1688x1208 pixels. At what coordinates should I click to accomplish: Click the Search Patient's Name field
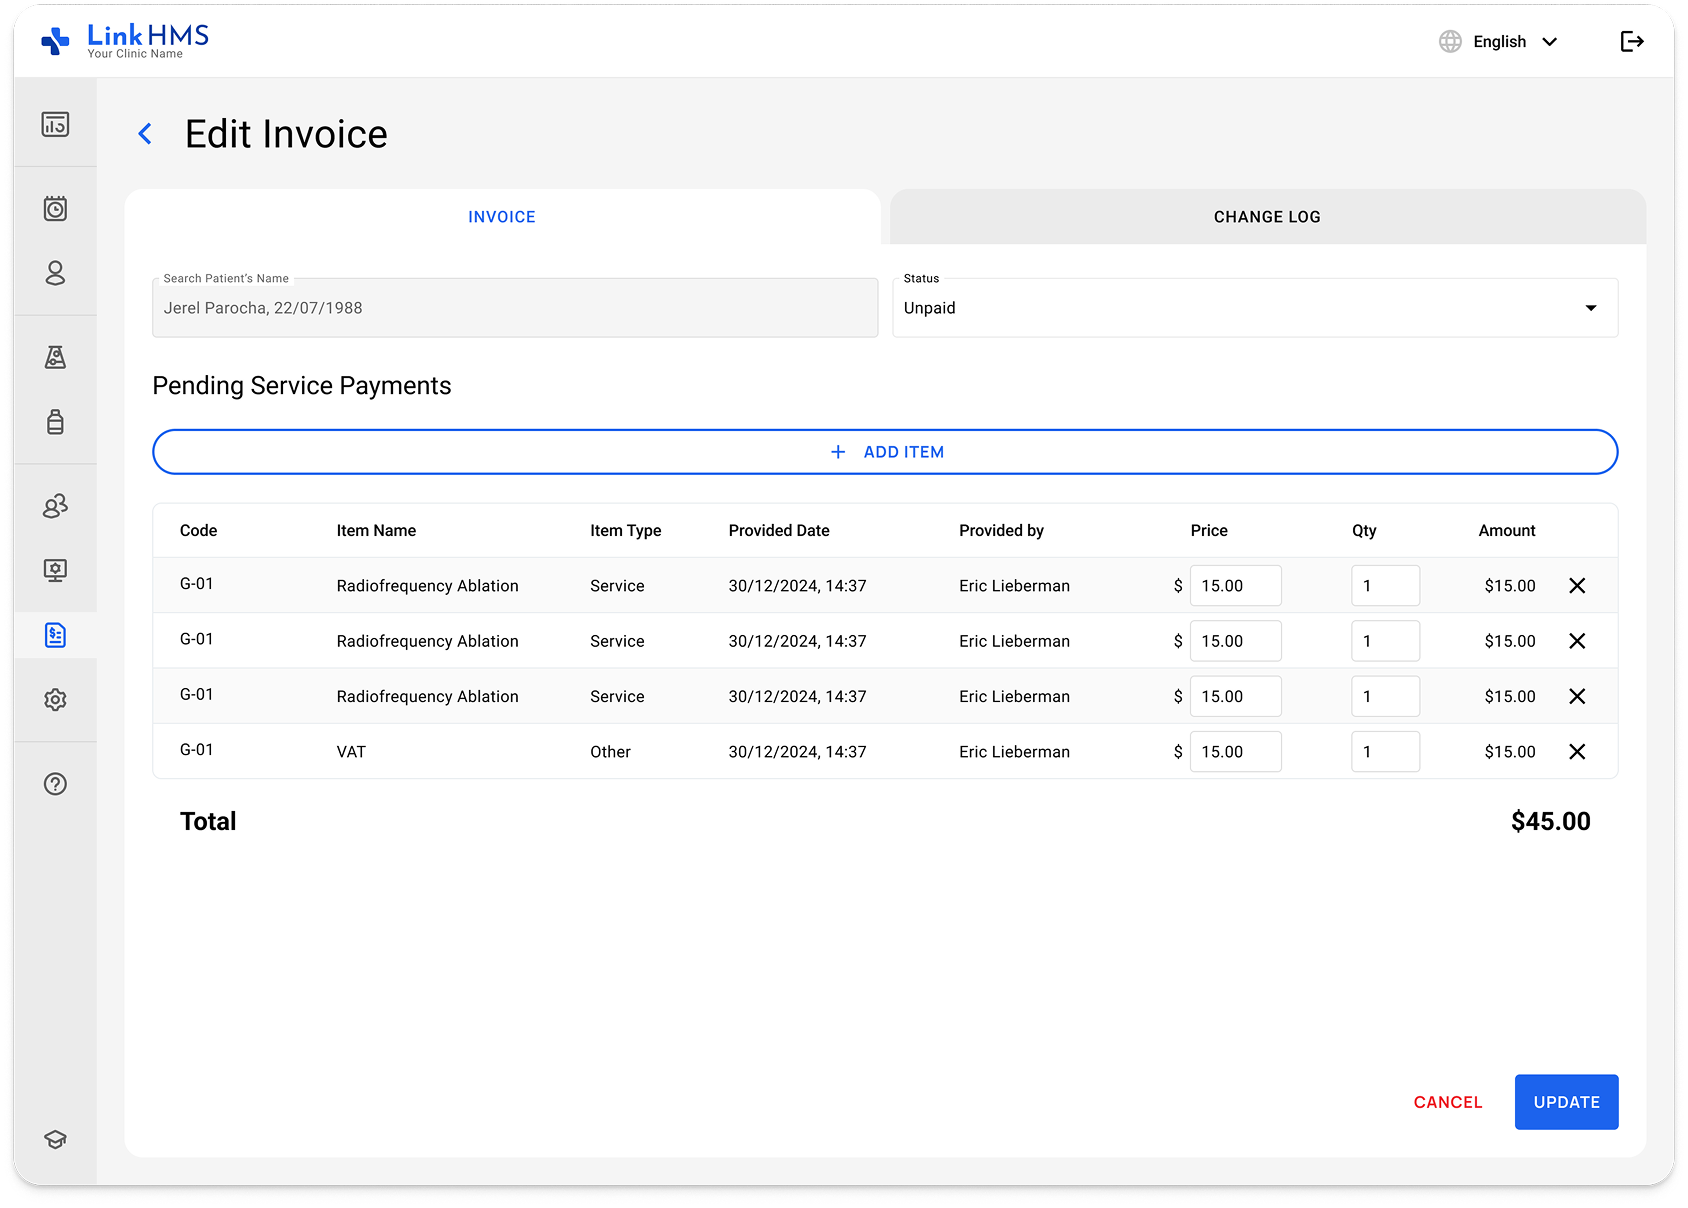pos(515,308)
